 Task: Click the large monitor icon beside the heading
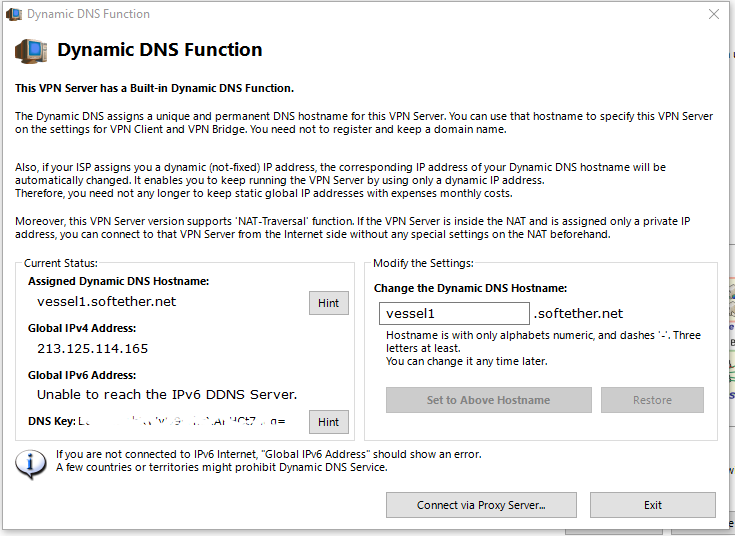pyautogui.click(x=31, y=51)
